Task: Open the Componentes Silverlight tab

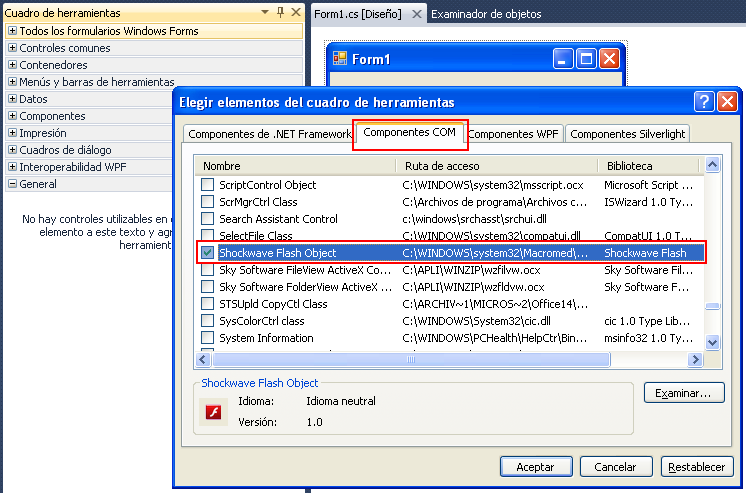Action: tap(628, 134)
